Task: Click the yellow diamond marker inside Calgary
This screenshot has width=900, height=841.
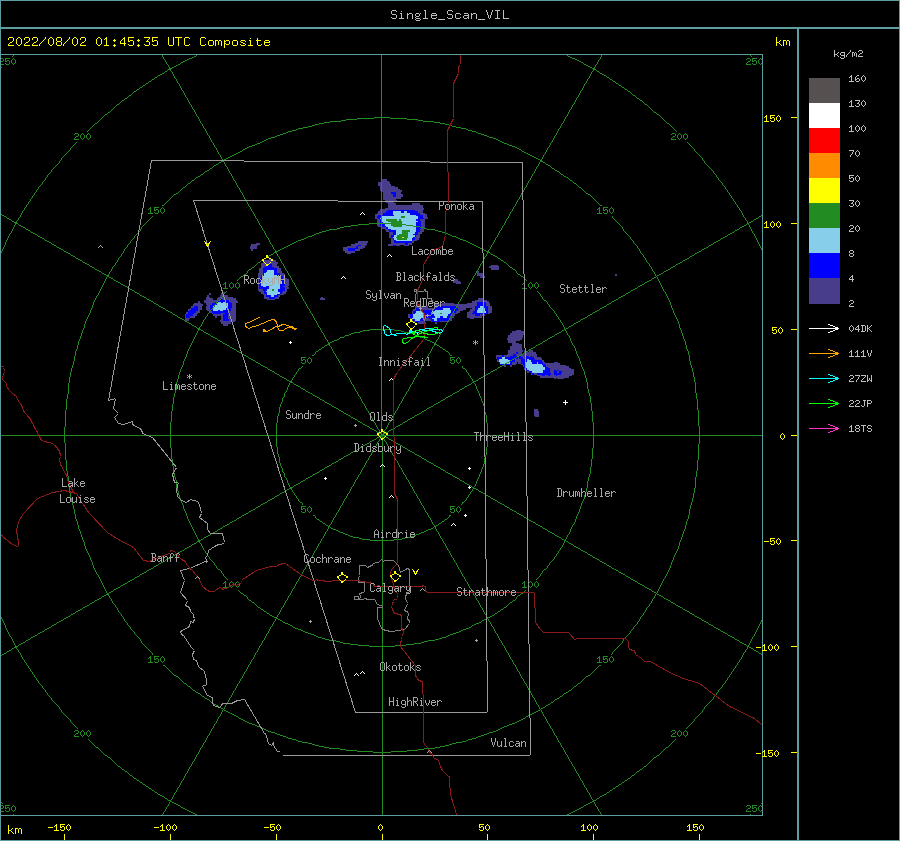Action: (395, 576)
